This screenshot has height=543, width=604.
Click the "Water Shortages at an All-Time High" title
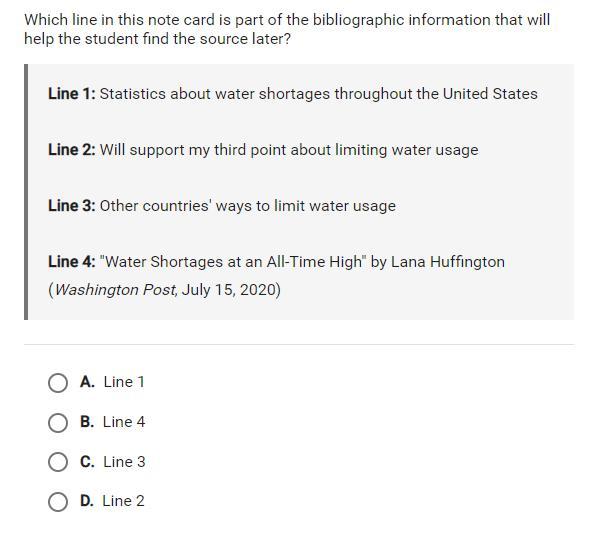click(233, 262)
